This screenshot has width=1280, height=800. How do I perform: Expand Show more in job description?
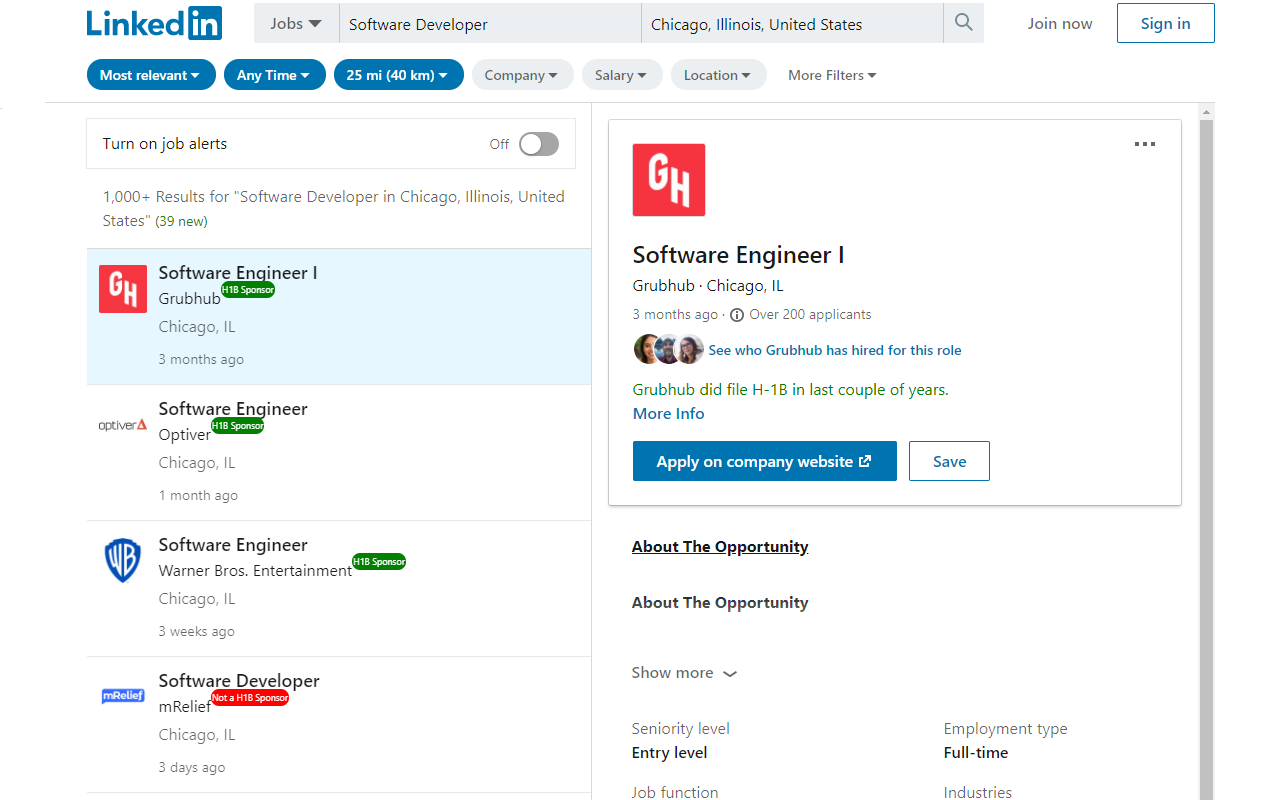tap(684, 673)
